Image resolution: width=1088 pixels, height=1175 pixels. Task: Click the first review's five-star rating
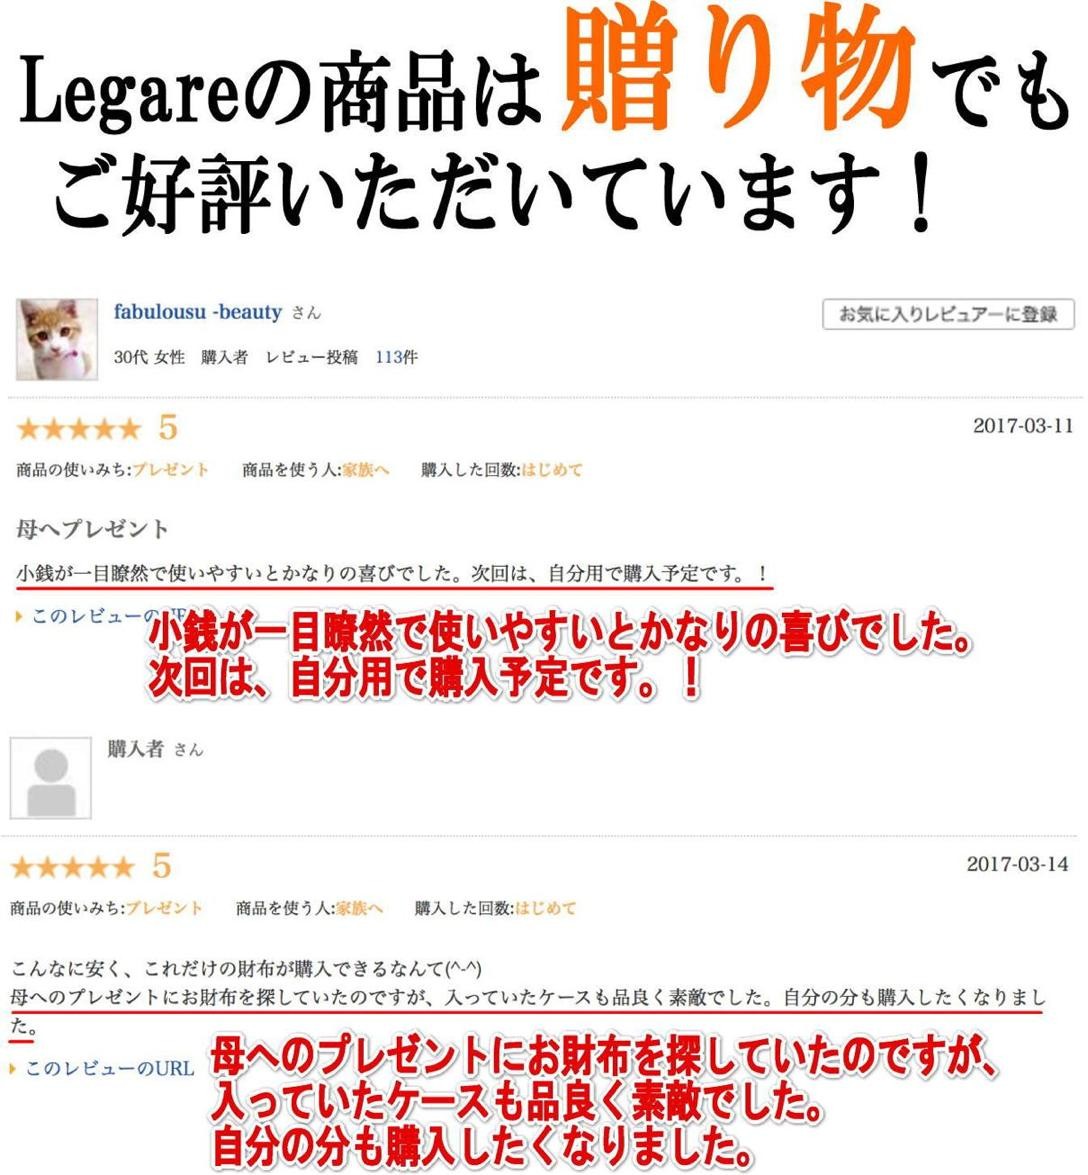pos(79,429)
